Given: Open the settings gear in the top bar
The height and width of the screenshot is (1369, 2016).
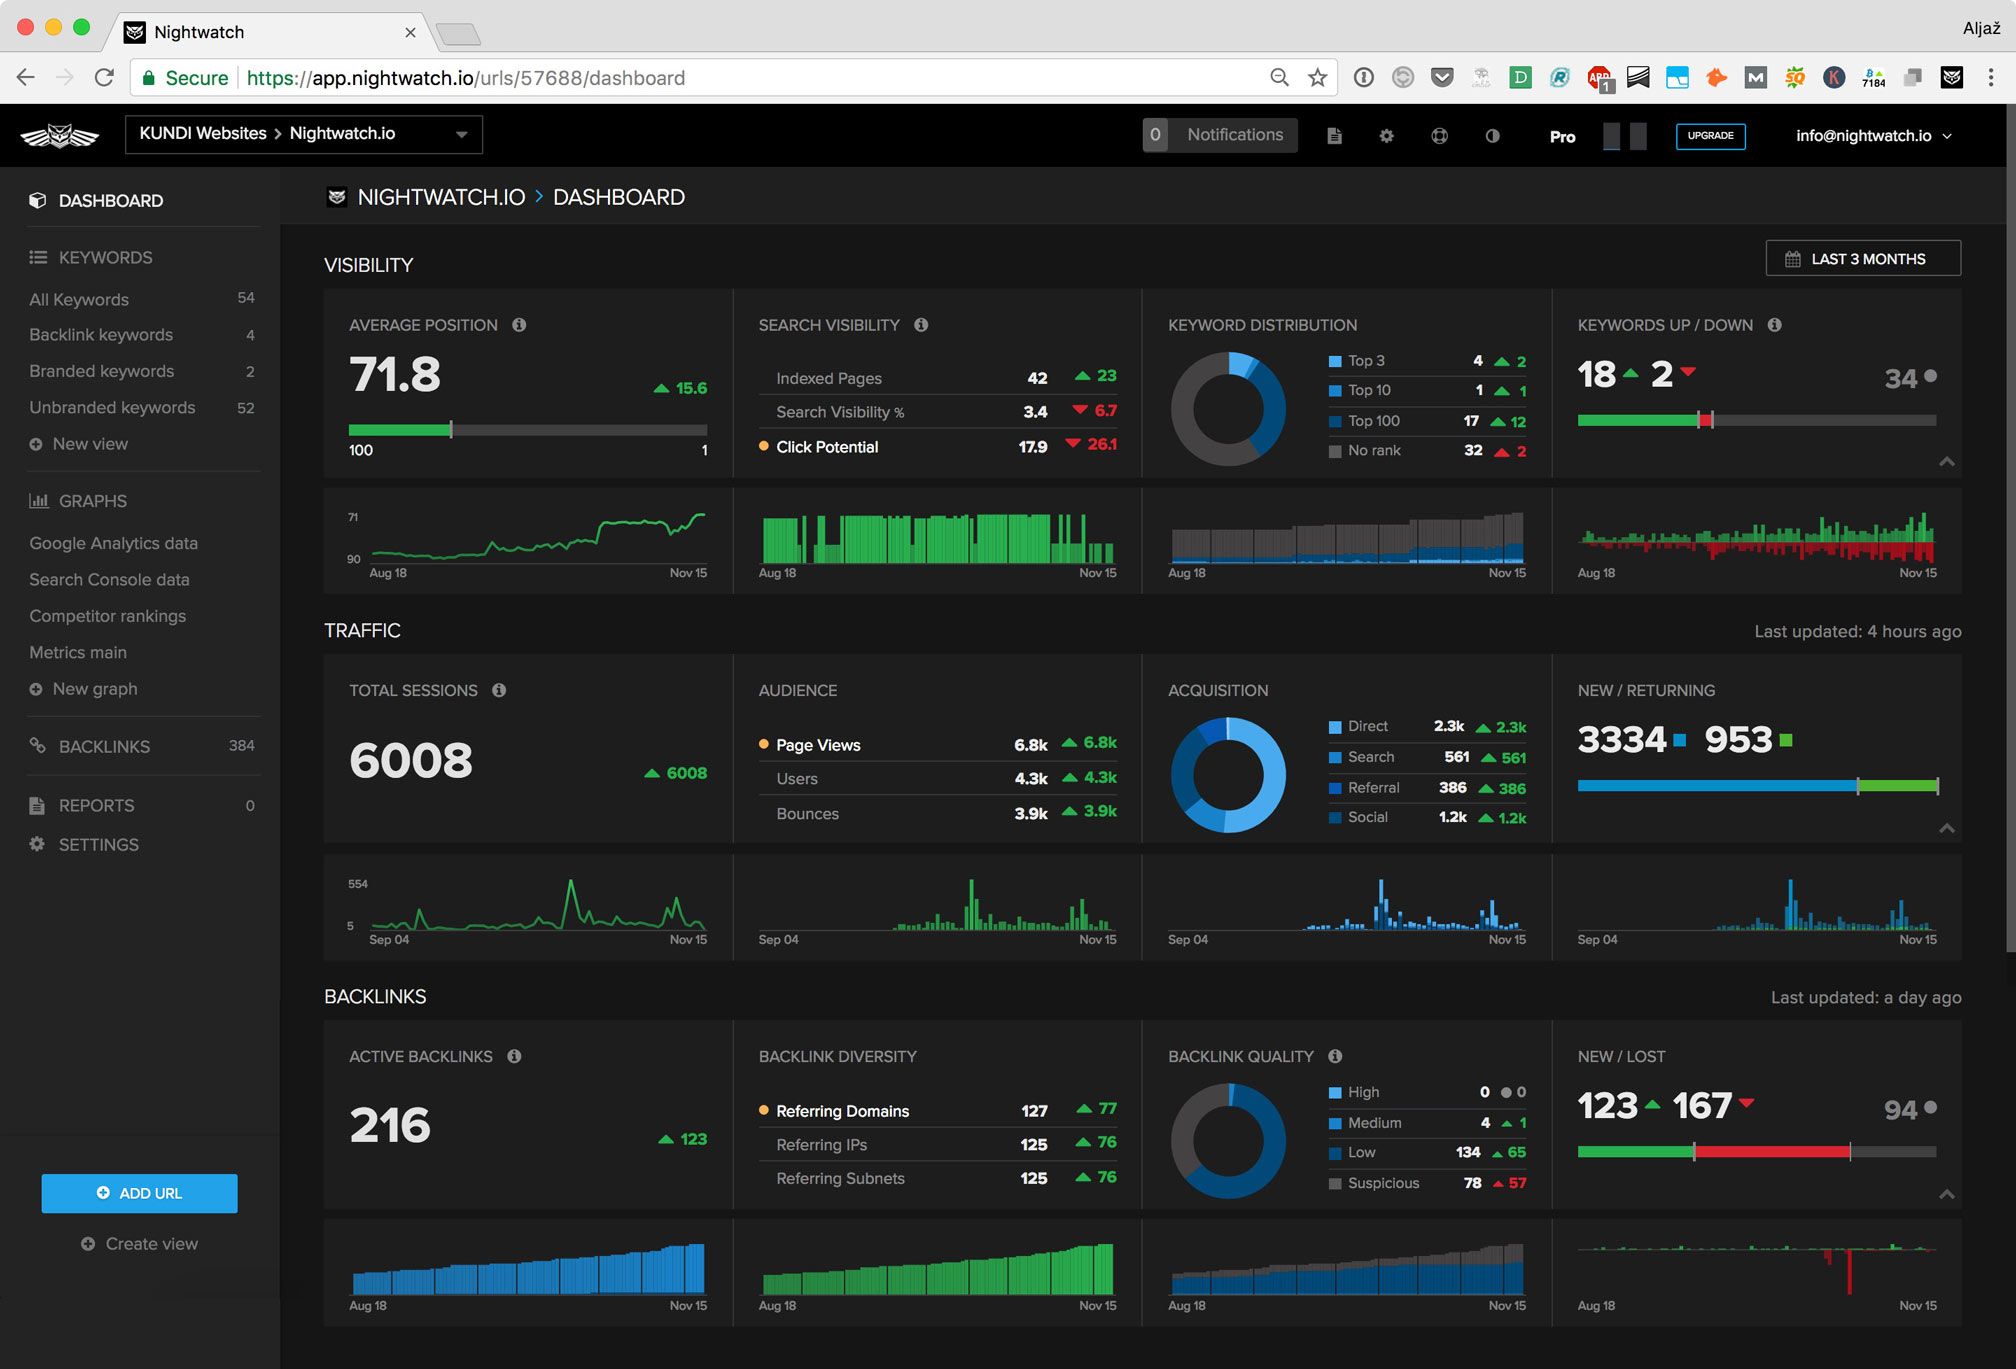Looking at the screenshot, I should click(1387, 135).
